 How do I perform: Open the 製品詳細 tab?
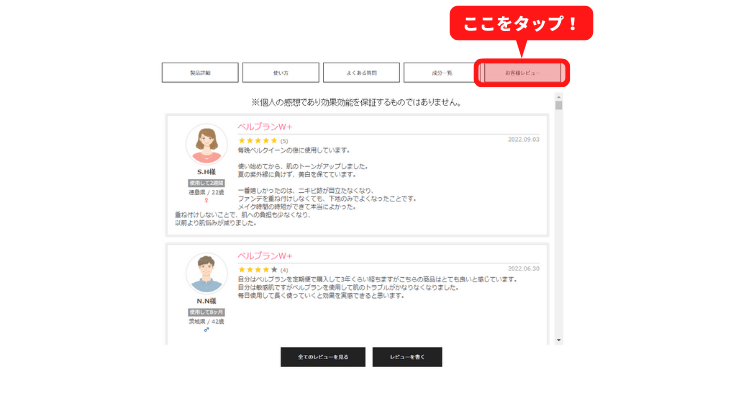pos(200,72)
